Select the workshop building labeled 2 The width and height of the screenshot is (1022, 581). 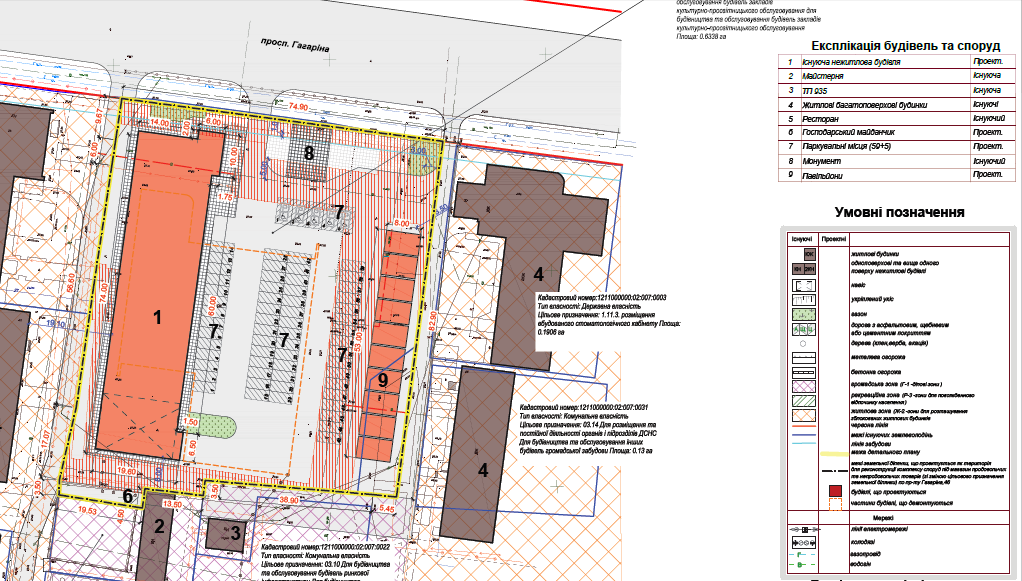[158, 528]
